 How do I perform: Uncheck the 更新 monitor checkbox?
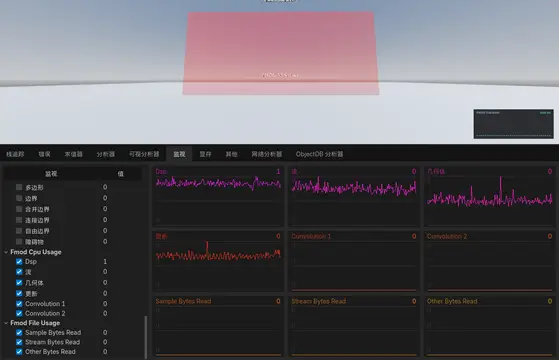coord(19,293)
